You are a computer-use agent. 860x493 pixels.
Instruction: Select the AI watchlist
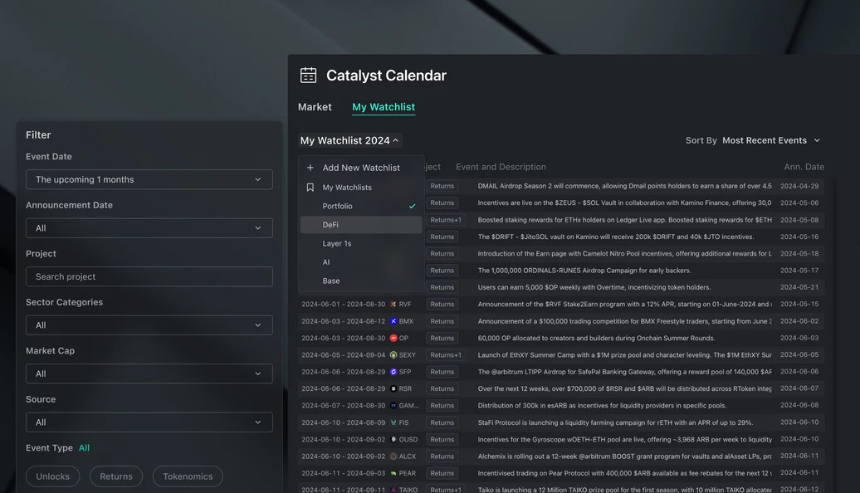point(361,262)
